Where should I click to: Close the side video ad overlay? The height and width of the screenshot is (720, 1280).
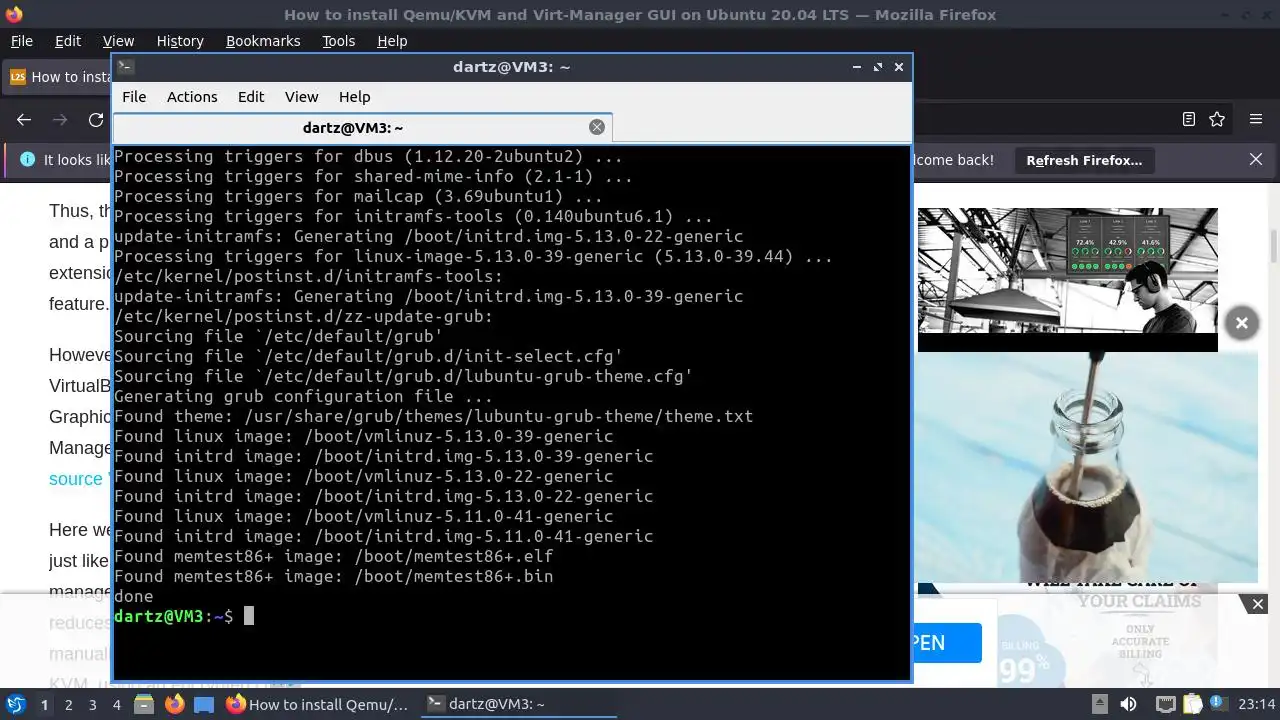pos(1241,323)
